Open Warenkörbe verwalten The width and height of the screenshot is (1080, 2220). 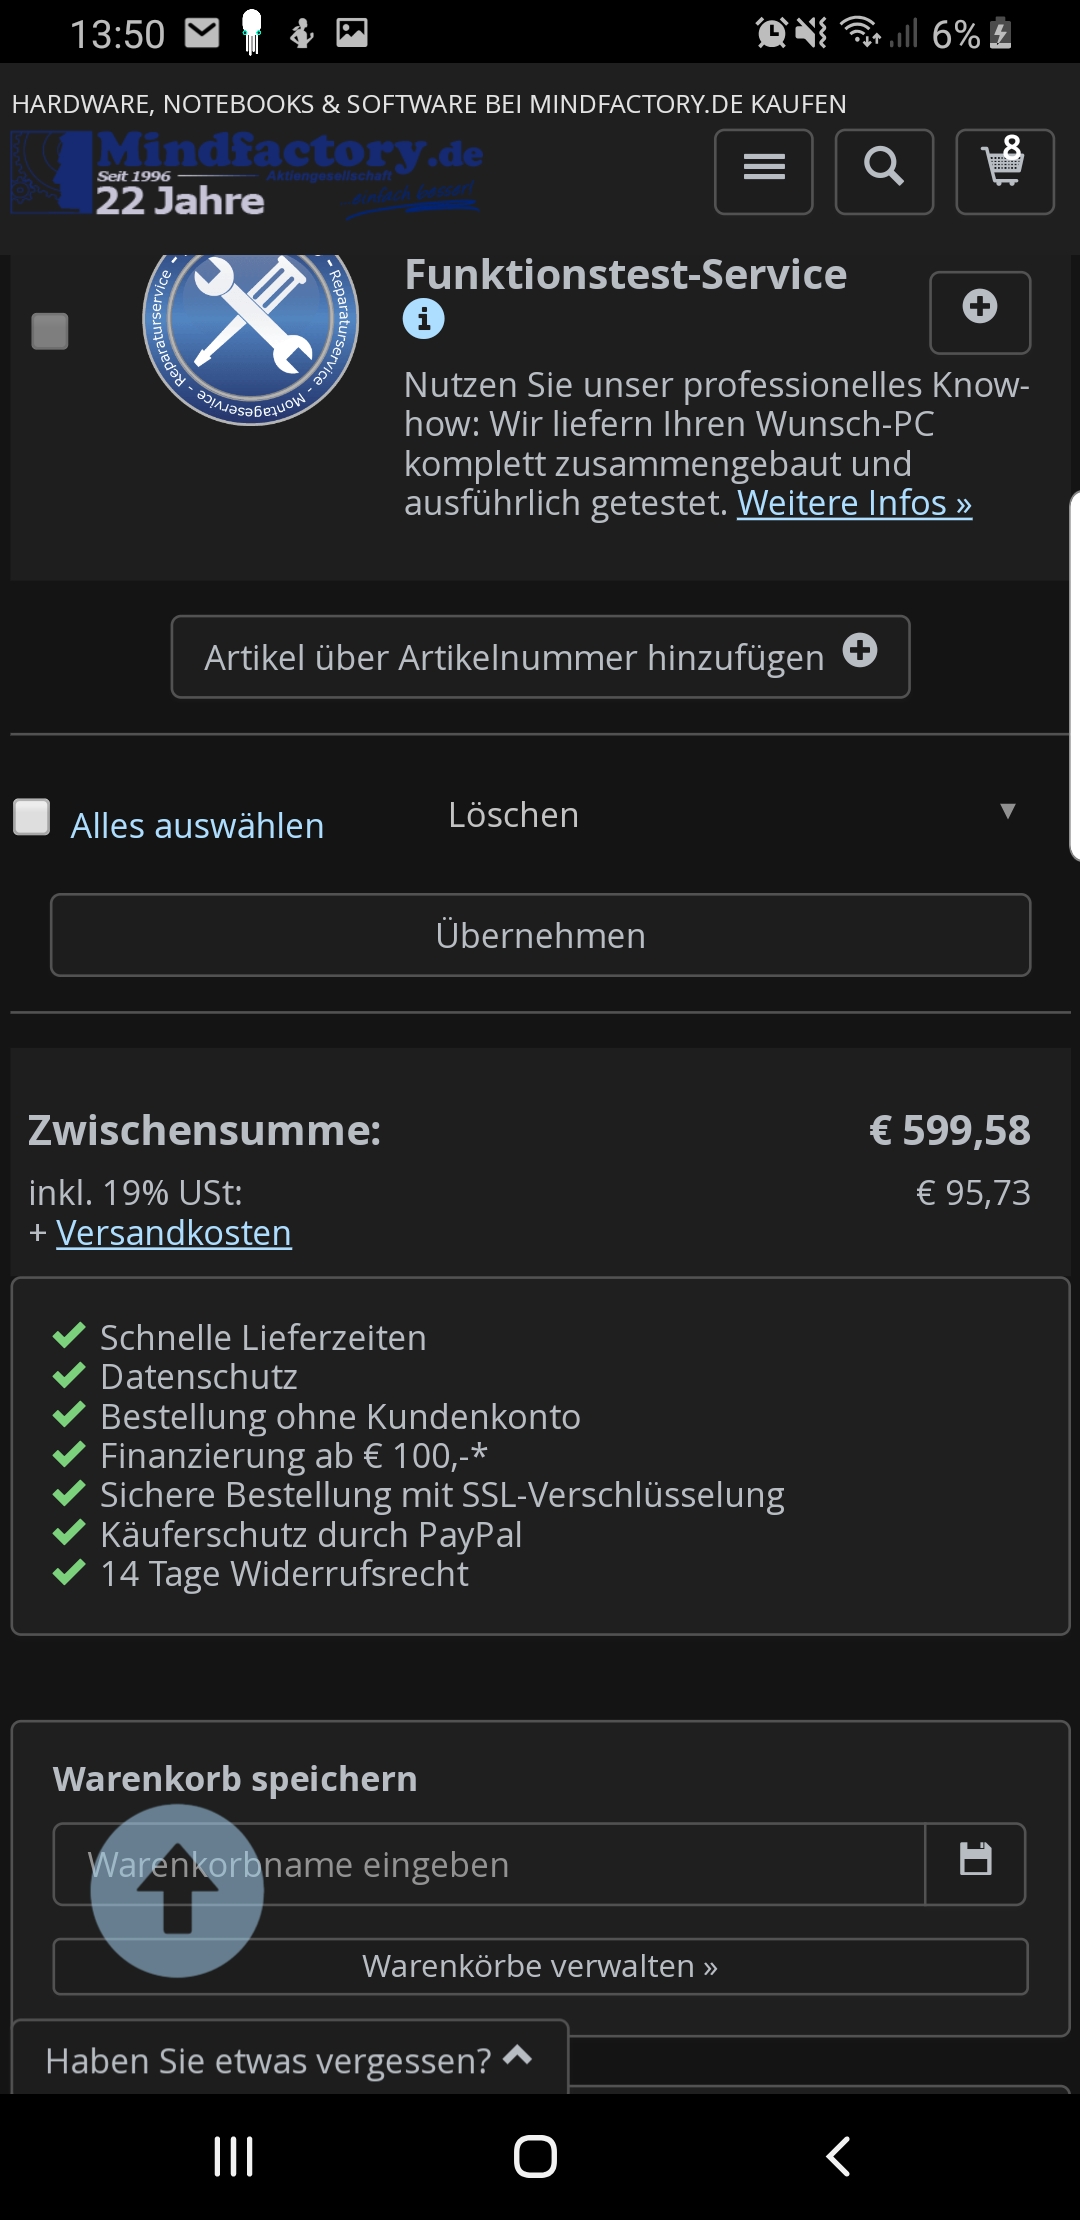coord(540,1966)
